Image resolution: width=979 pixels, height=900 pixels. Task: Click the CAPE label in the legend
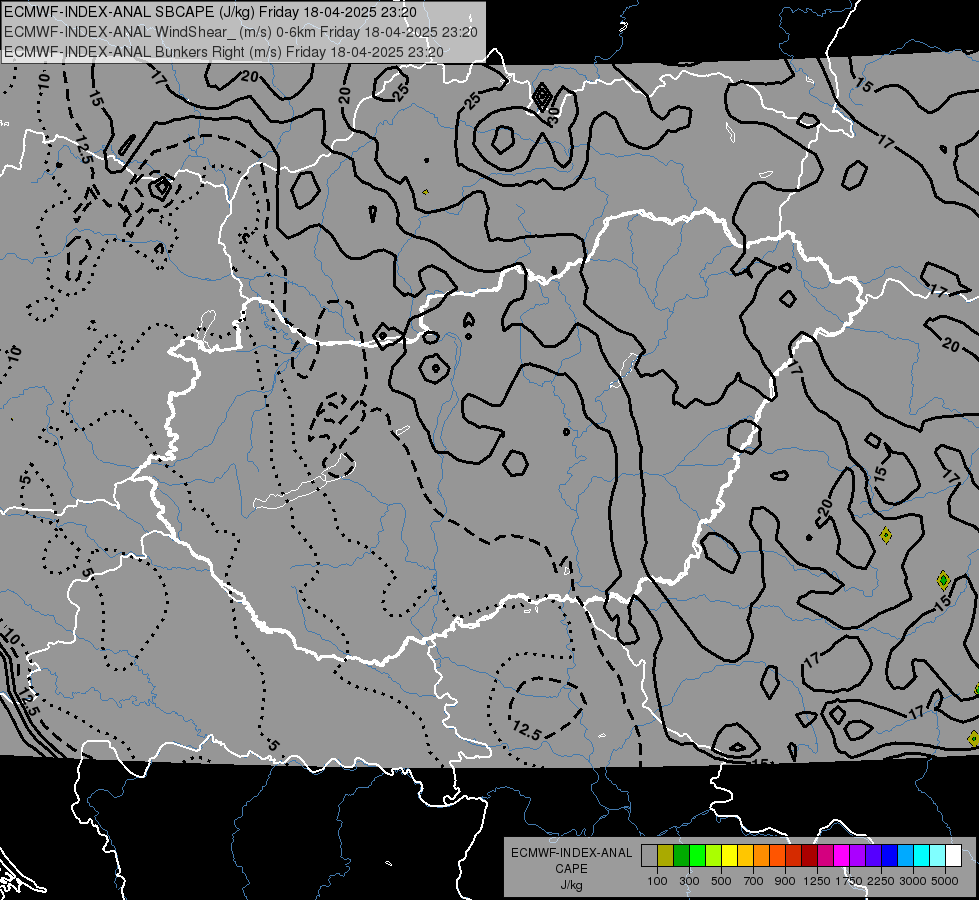pos(571,869)
